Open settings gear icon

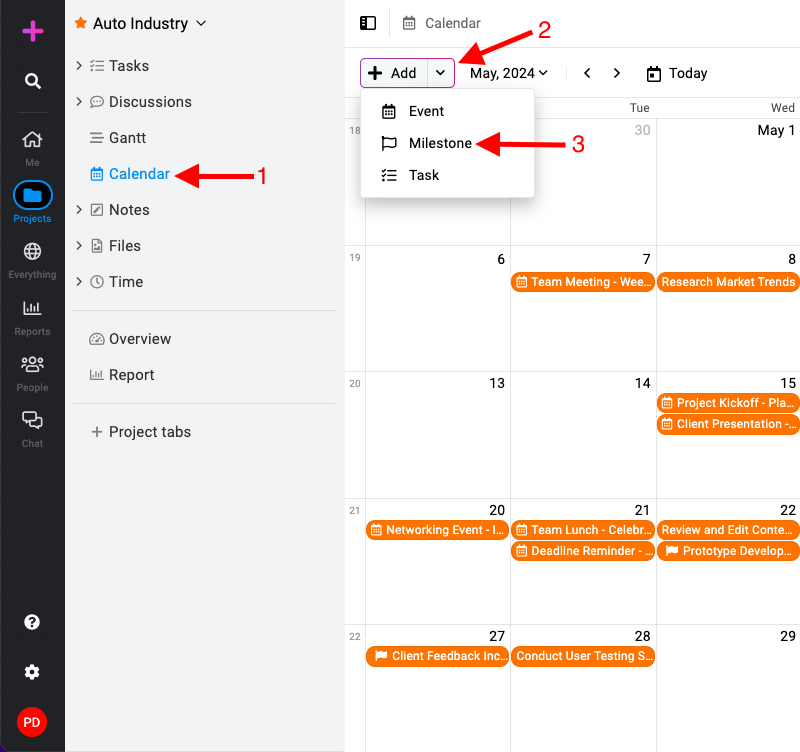(32, 672)
